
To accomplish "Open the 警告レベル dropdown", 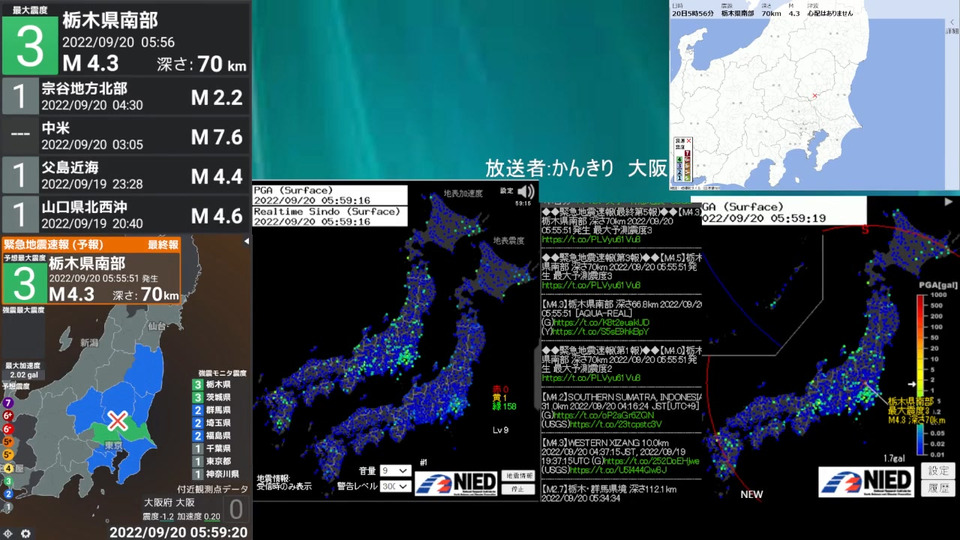I will tap(396, 486).
